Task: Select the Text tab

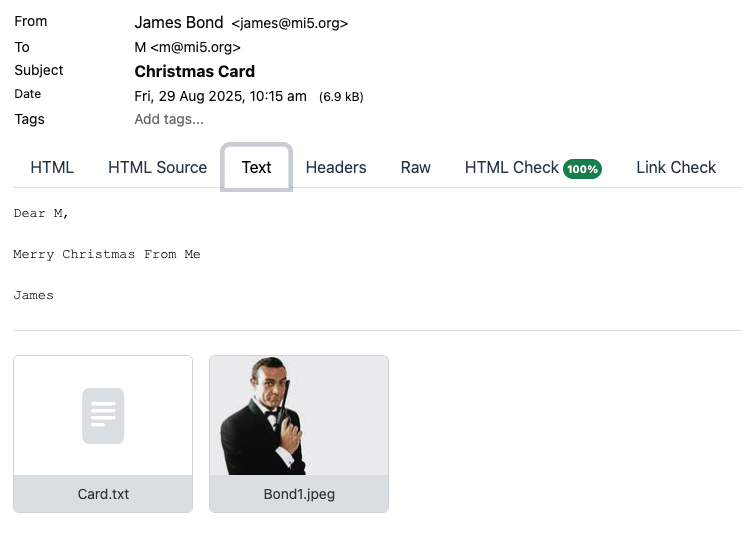Action: (x=256, y=167)
